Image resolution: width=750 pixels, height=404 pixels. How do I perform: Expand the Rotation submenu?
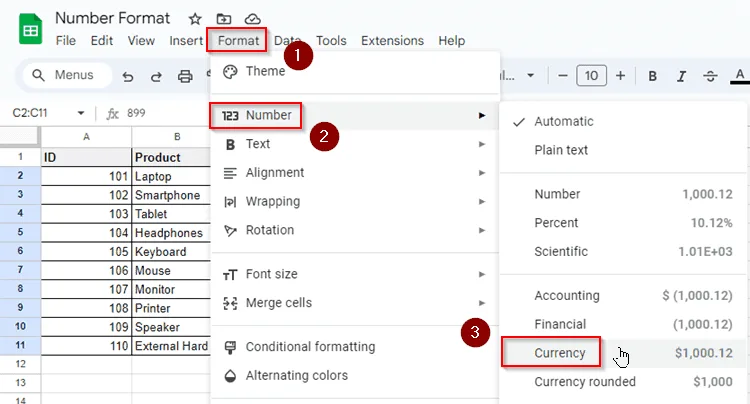(x=355, y=230)
